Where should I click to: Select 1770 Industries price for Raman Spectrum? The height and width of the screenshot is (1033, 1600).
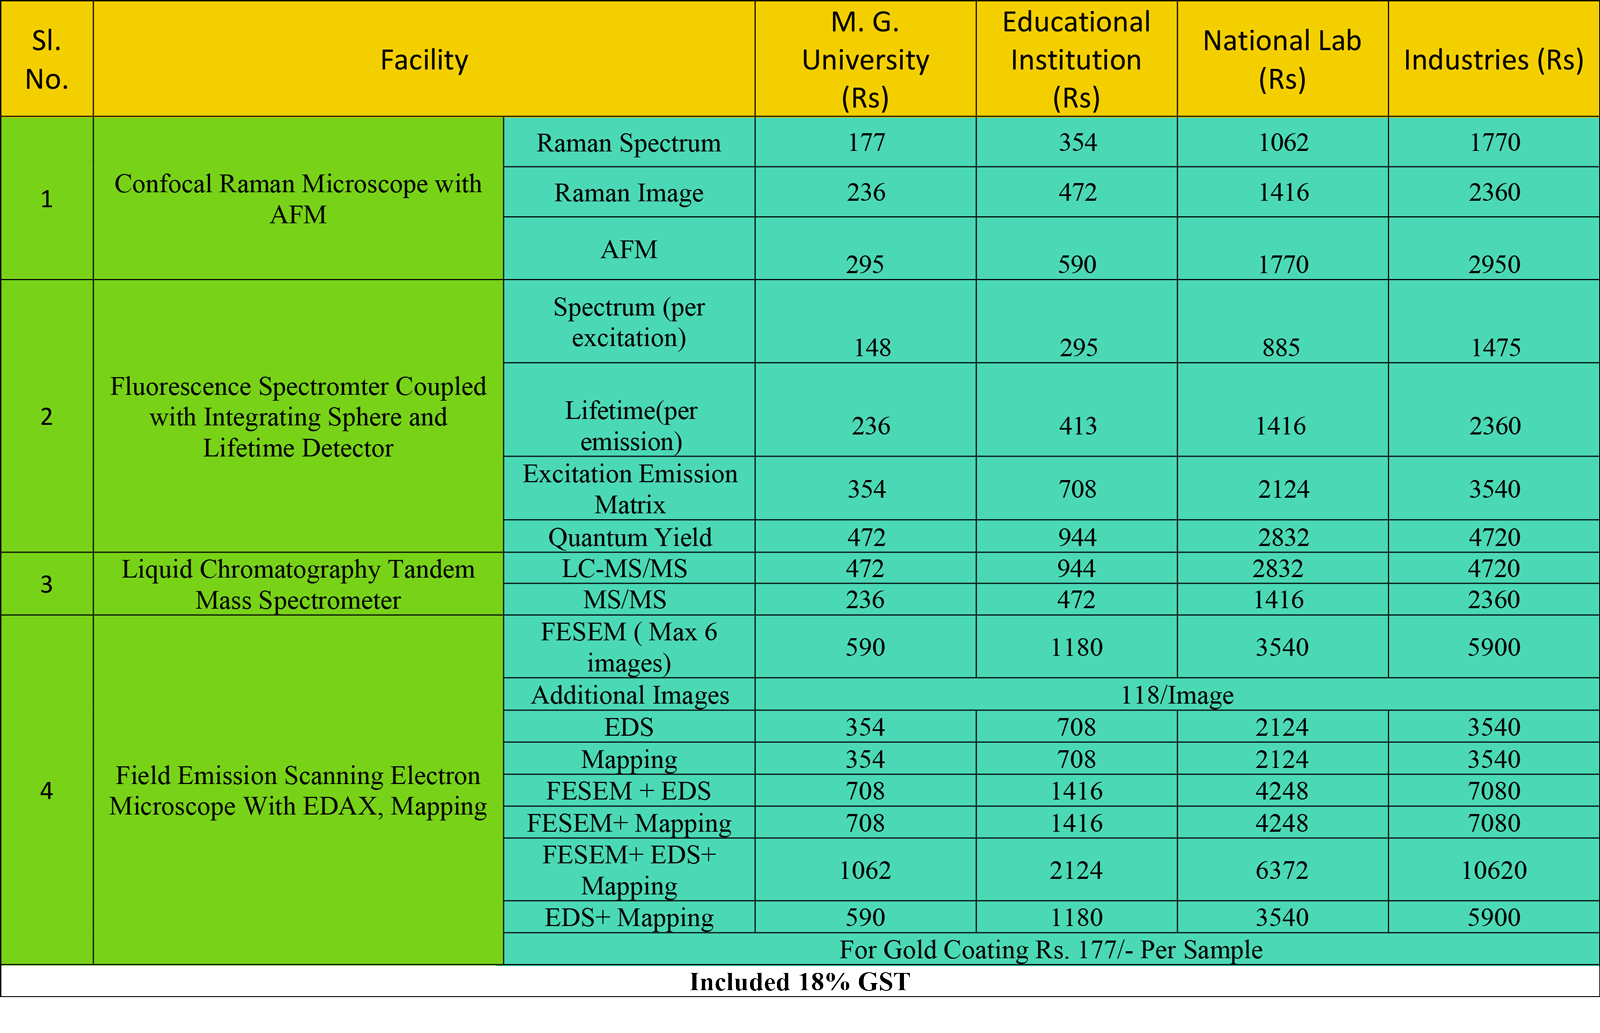point(1494,142)
